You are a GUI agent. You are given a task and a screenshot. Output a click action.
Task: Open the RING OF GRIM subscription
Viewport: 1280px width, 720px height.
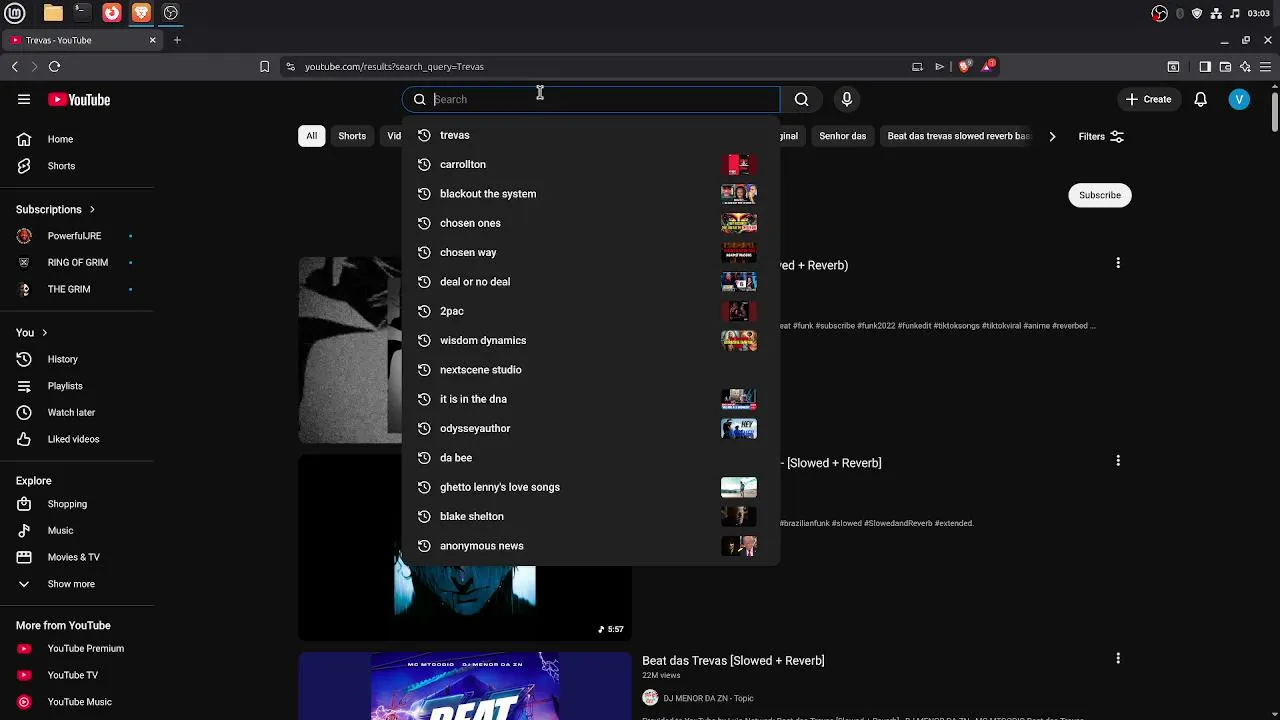[77, 262]
